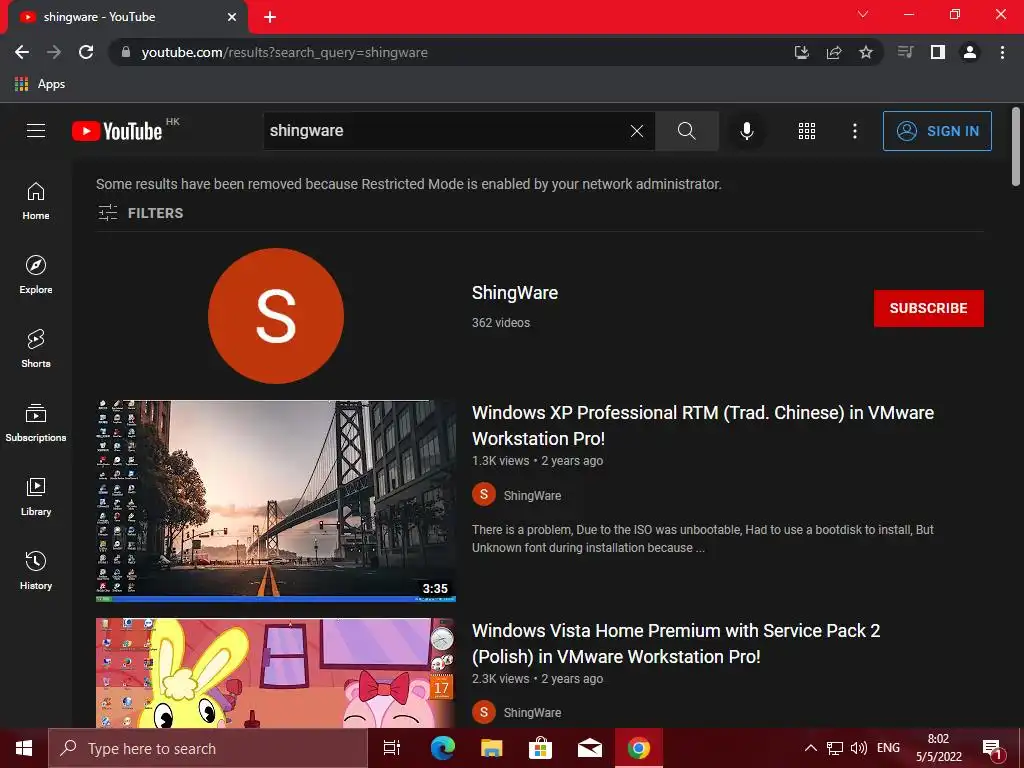Image resolution: width=1024 pixels, height=768 pixels.
Task: Subscribe to the ShingWare channel
Action: click(928, 308)
